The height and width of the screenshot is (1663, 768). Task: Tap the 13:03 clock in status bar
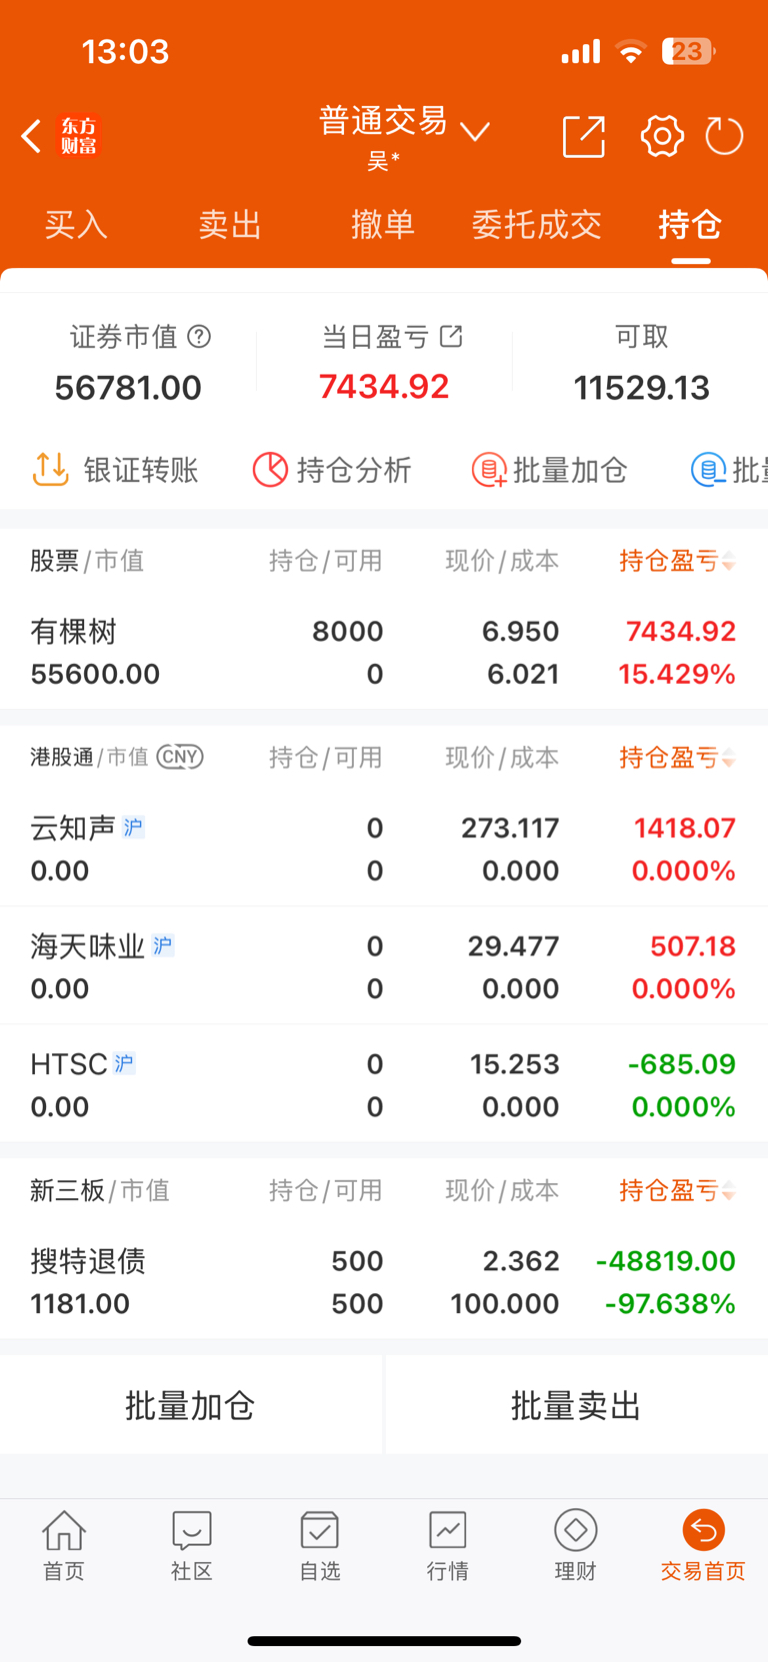(x=125, y=51)
